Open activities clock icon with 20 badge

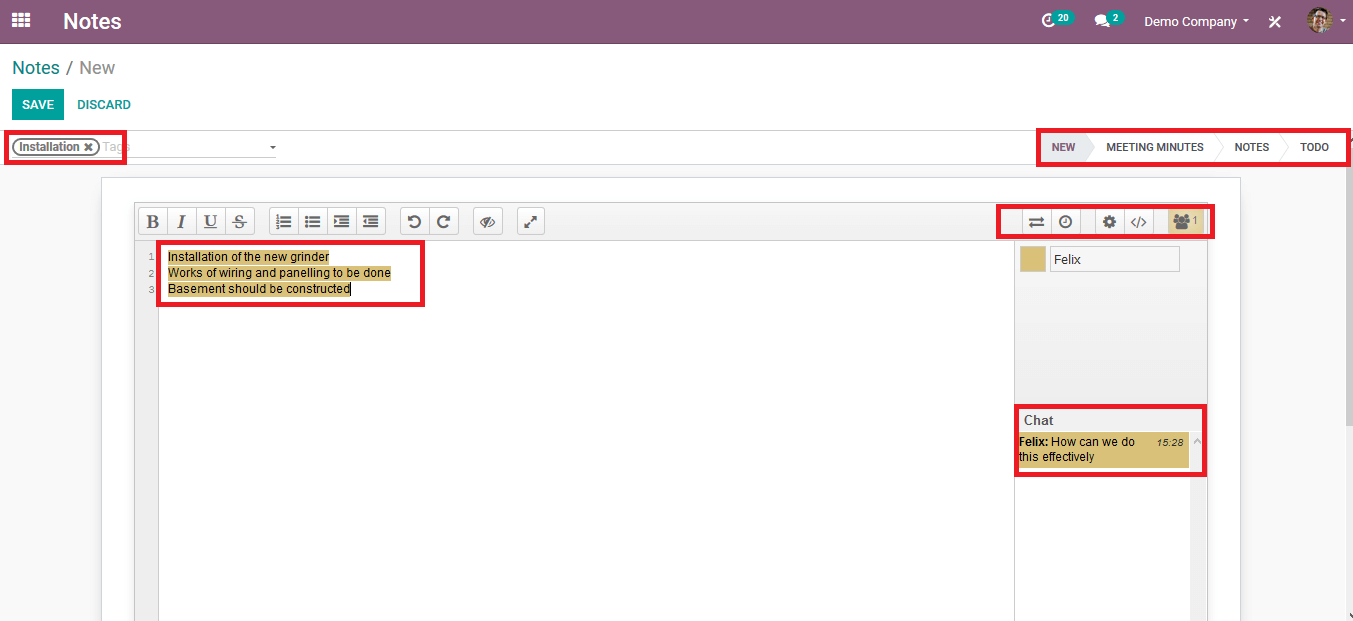coord(1056,20)
